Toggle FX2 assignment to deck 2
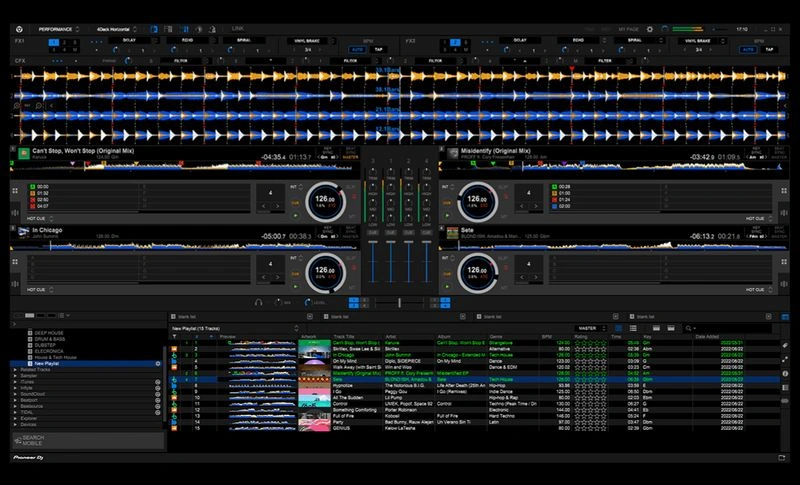Screen dimensions: 800x485 click(x=455, y=42)
